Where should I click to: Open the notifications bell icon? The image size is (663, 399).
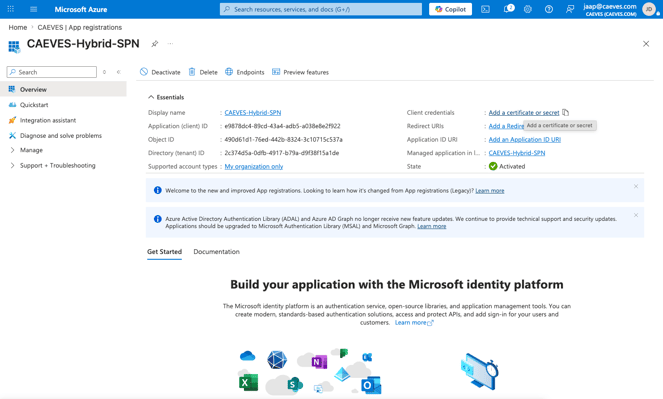point(508,9)
